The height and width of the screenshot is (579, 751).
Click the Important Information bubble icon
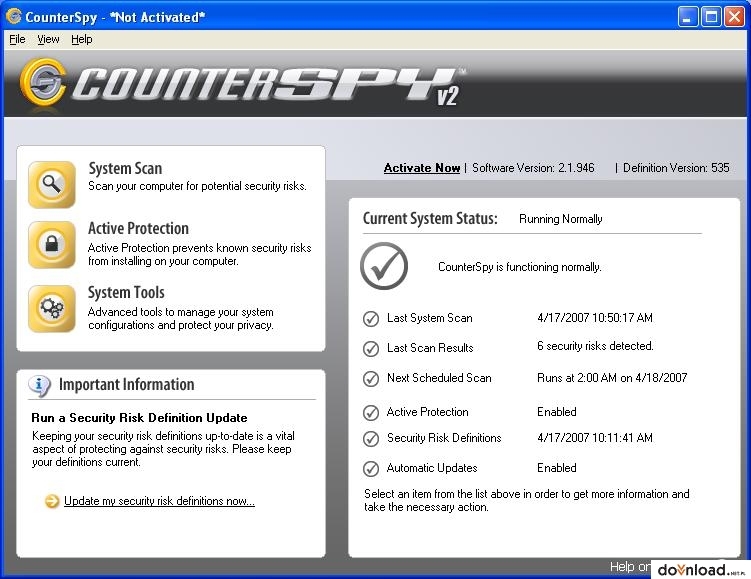click(x=40, y=386)
